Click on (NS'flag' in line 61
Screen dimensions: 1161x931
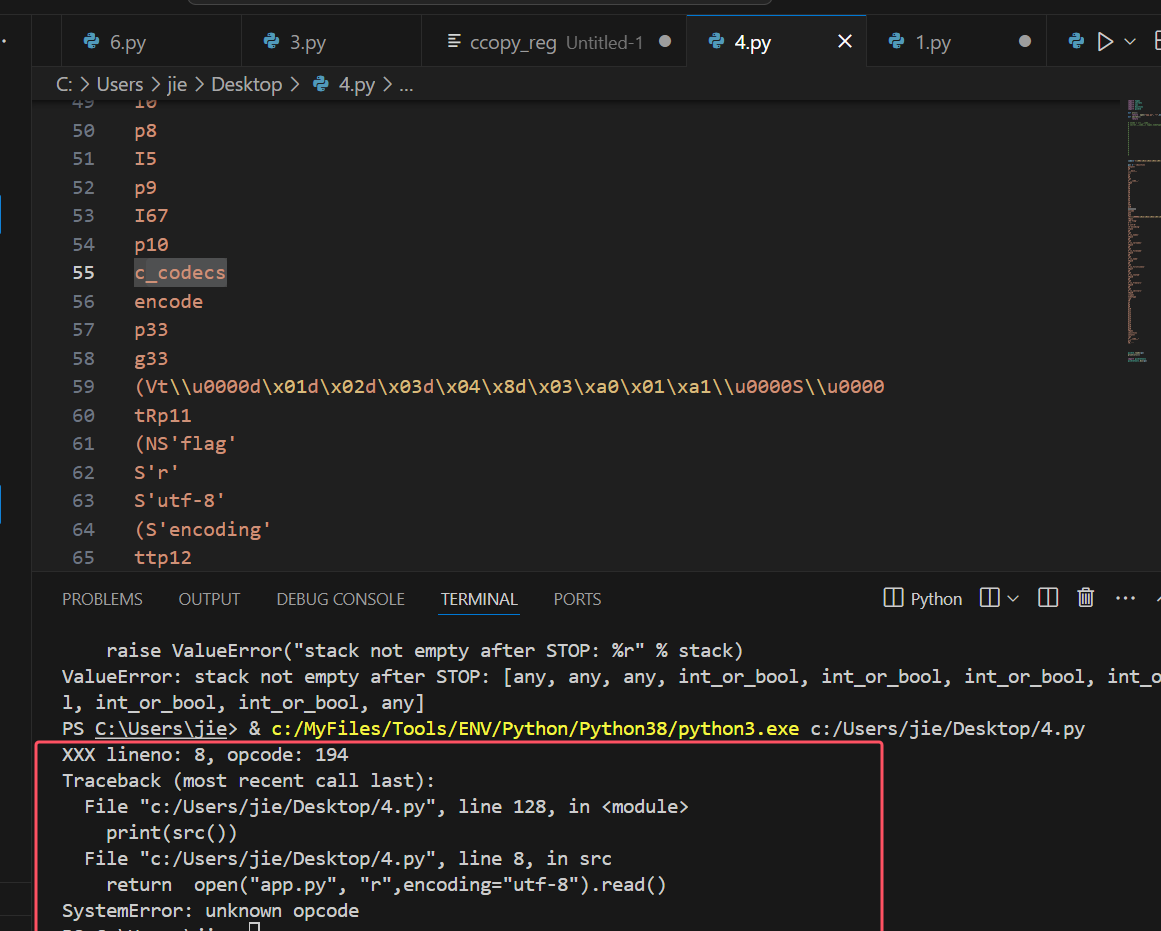185,444
